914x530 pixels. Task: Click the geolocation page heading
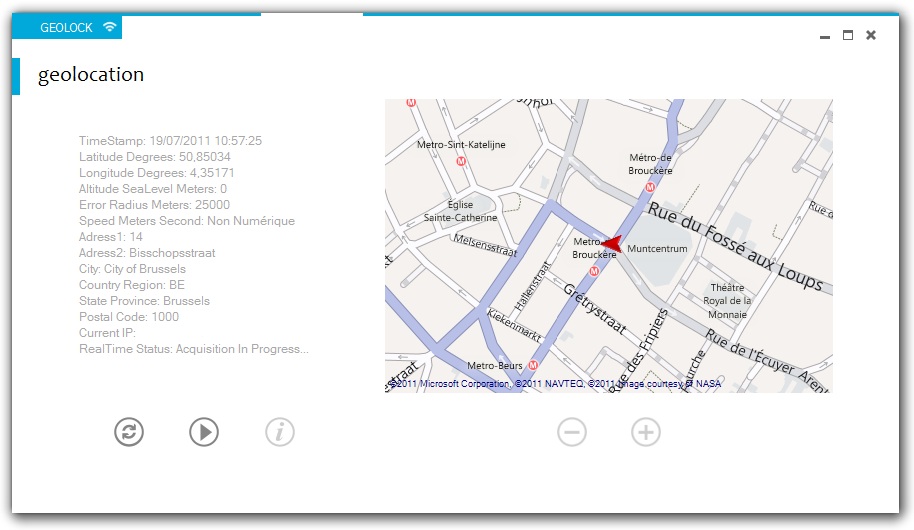pyautogui.click(x=91, y=75)
